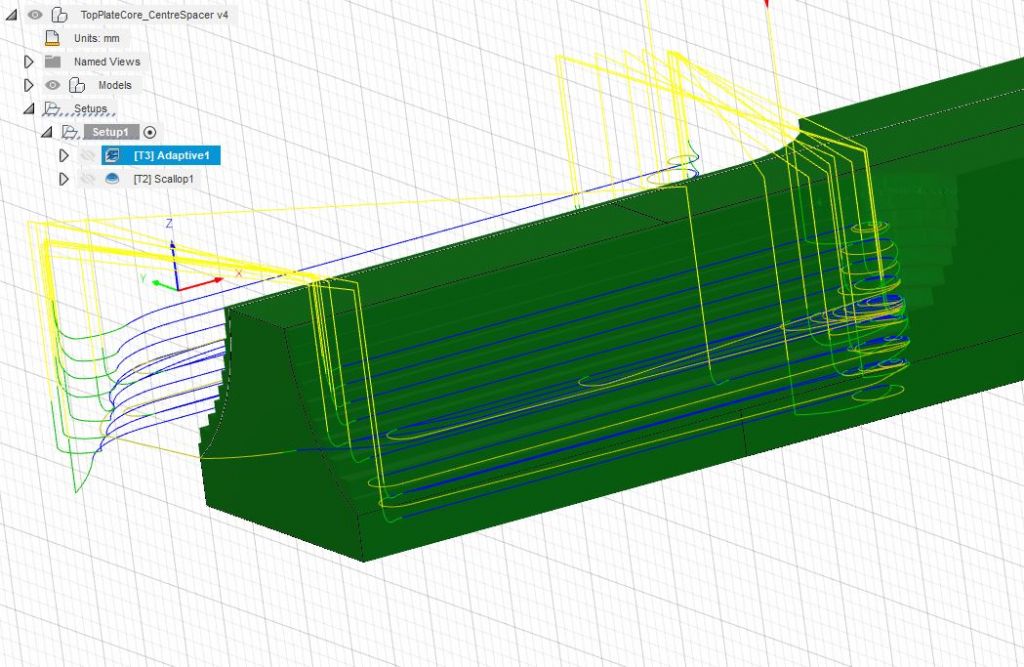This screenshot has width=1024, height=667.
Task: Click the Setups folder icon
Action: (52, 108)
